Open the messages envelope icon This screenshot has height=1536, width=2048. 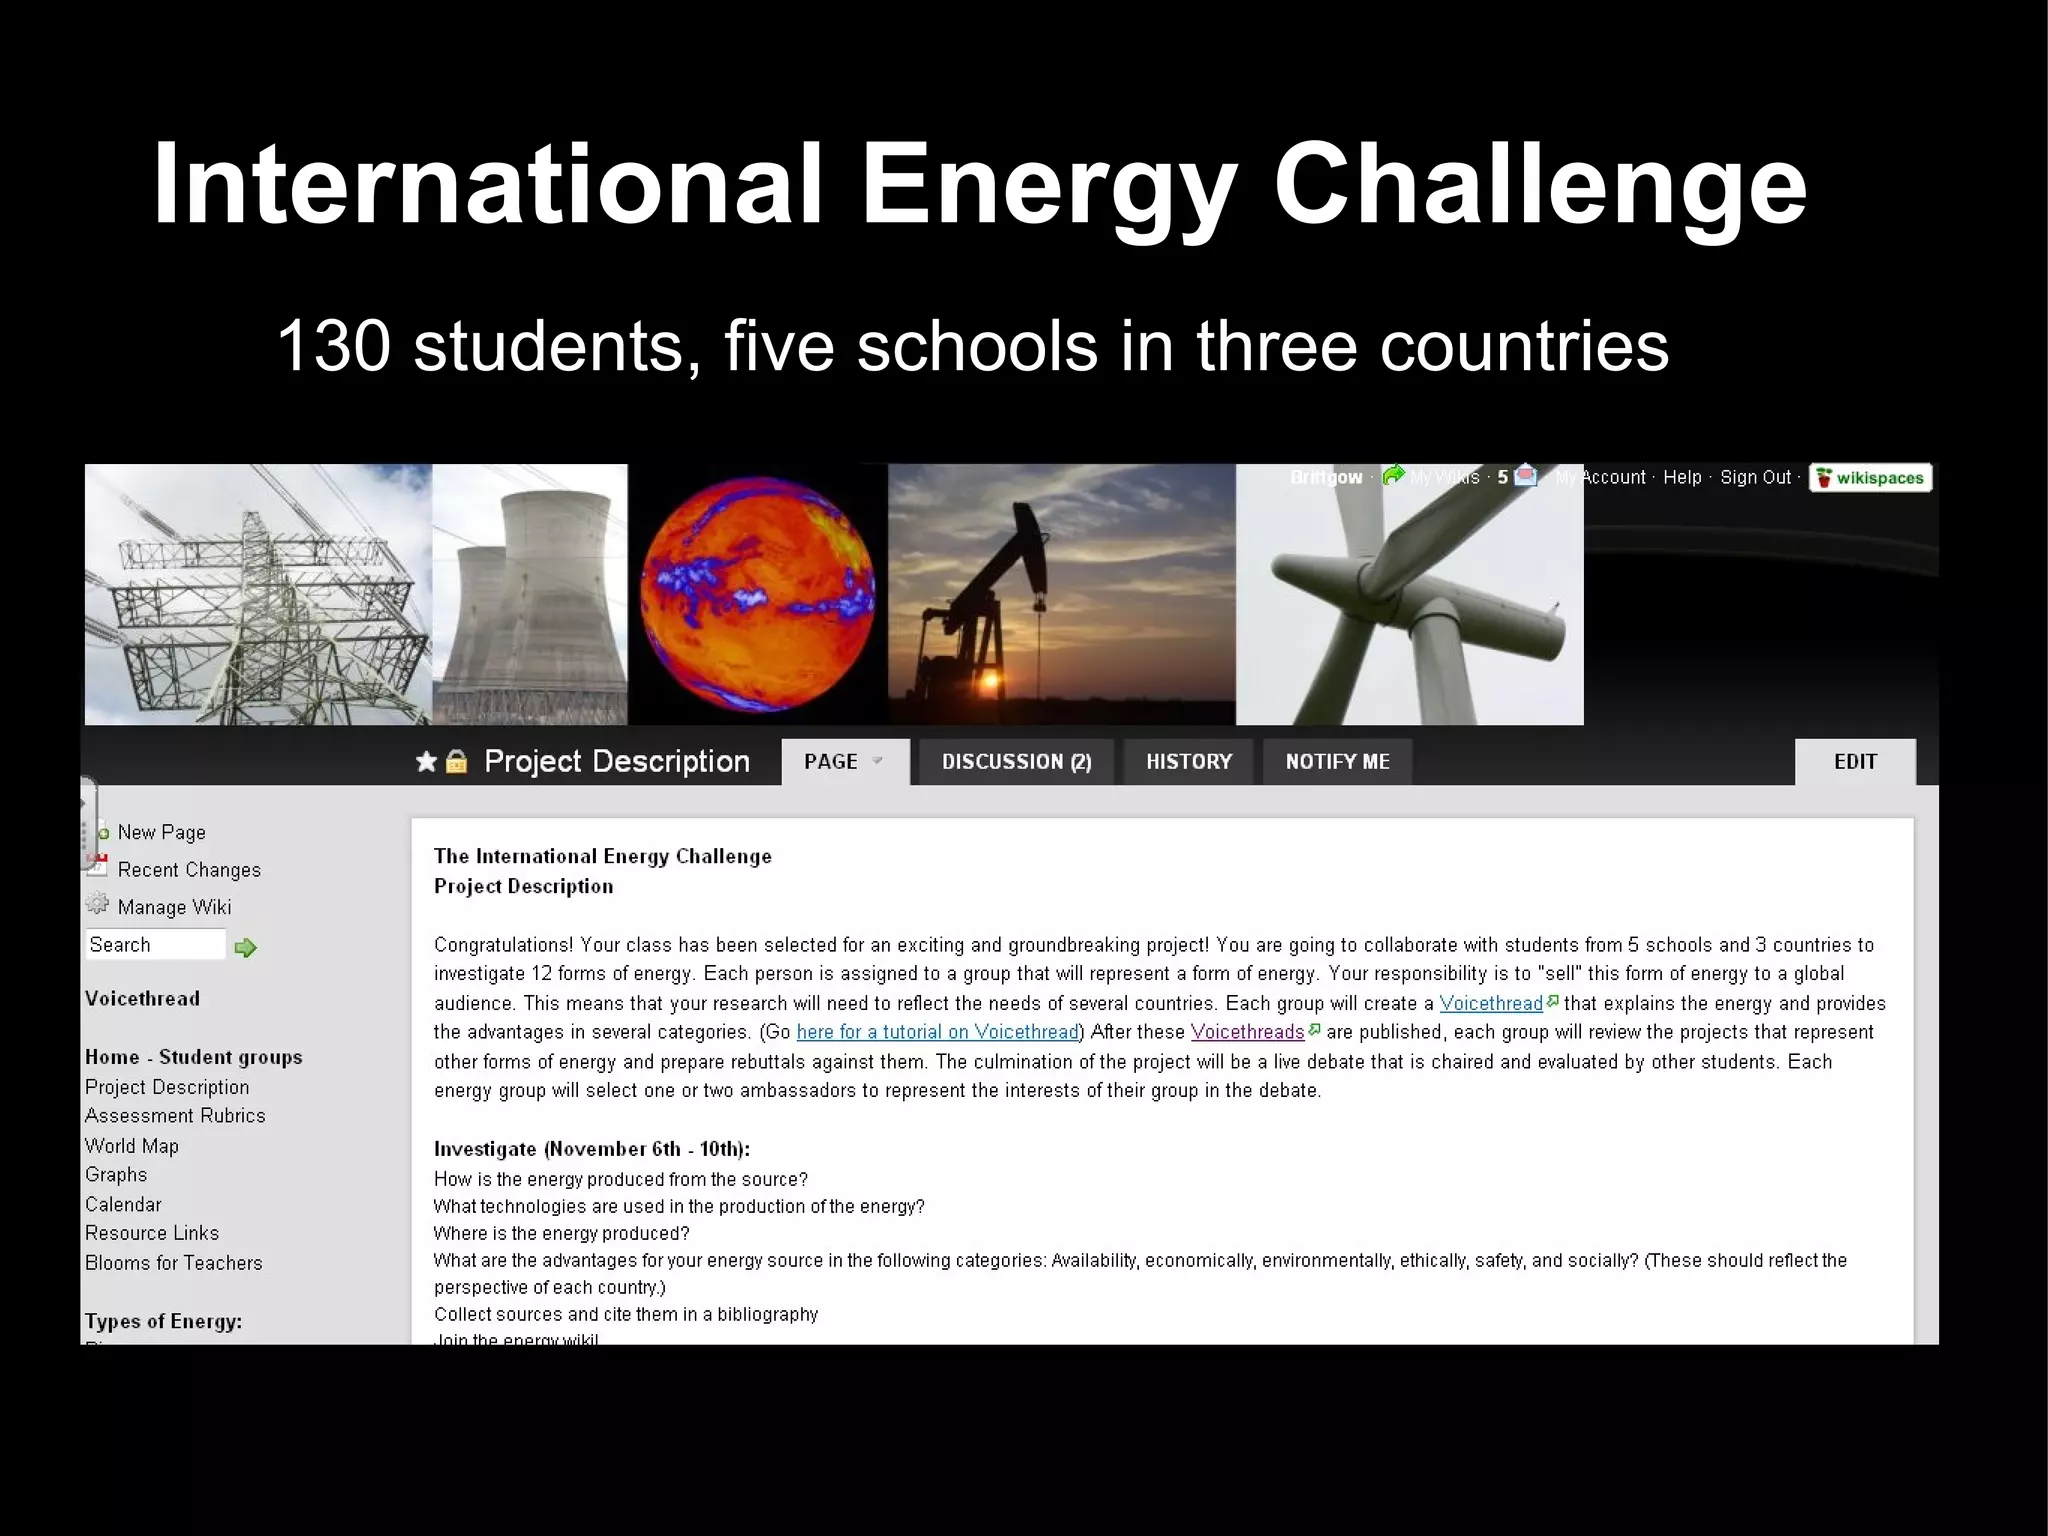click(x=1526, y=476)
